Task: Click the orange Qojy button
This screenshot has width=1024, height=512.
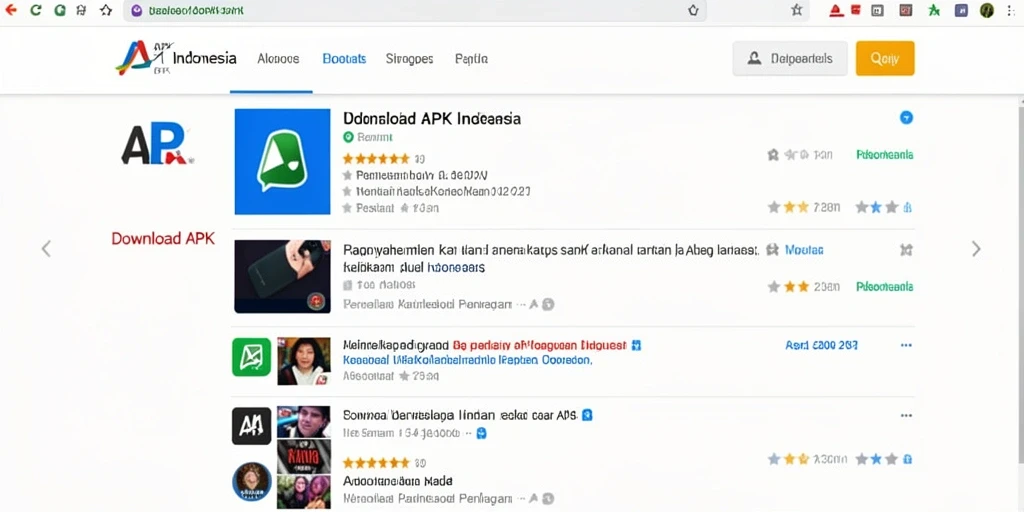Action: (885, 59)
